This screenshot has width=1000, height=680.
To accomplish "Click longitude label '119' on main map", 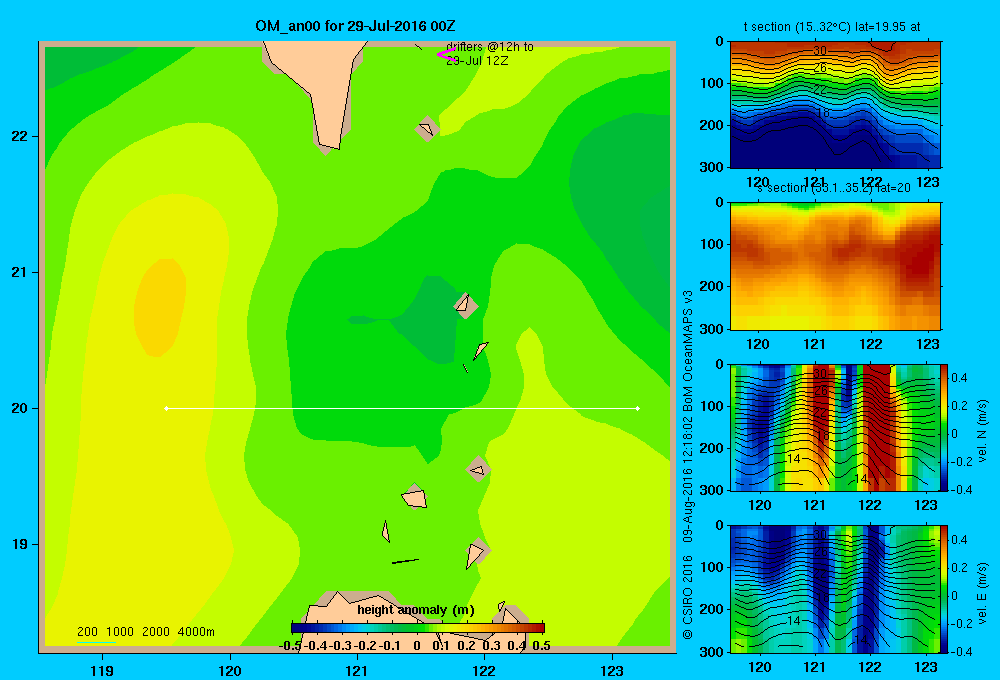I will pos(102,670).
